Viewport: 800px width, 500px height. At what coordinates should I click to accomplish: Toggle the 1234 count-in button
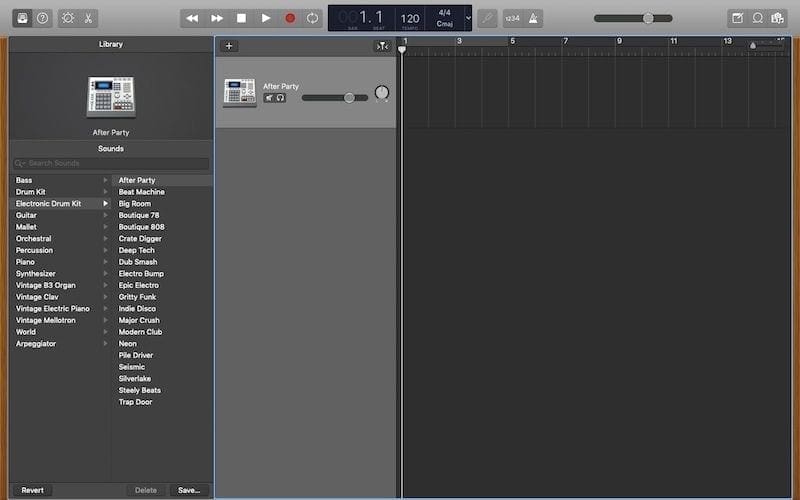click(513, 18)
